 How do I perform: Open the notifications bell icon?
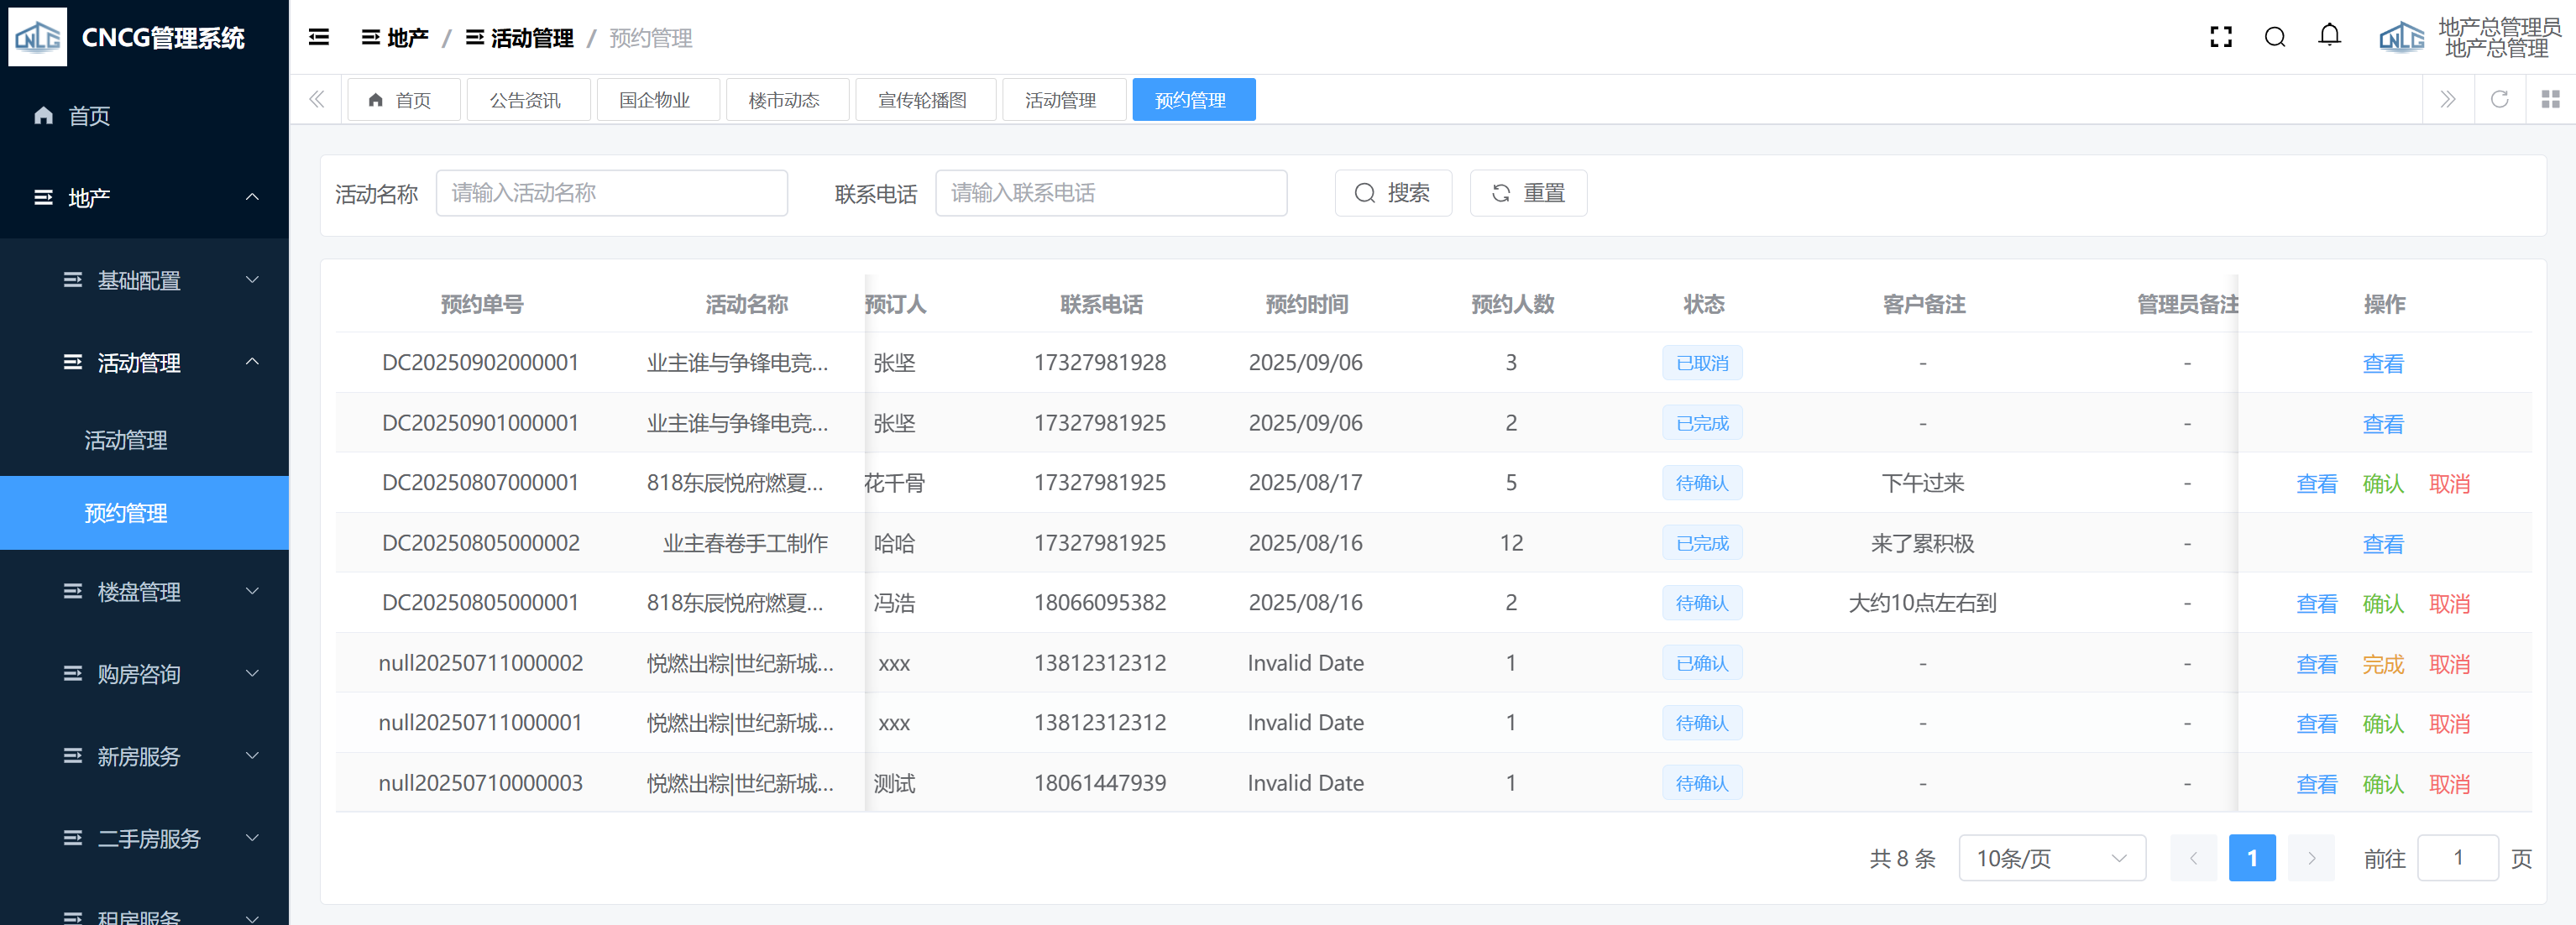click(x=2329, y=36)
